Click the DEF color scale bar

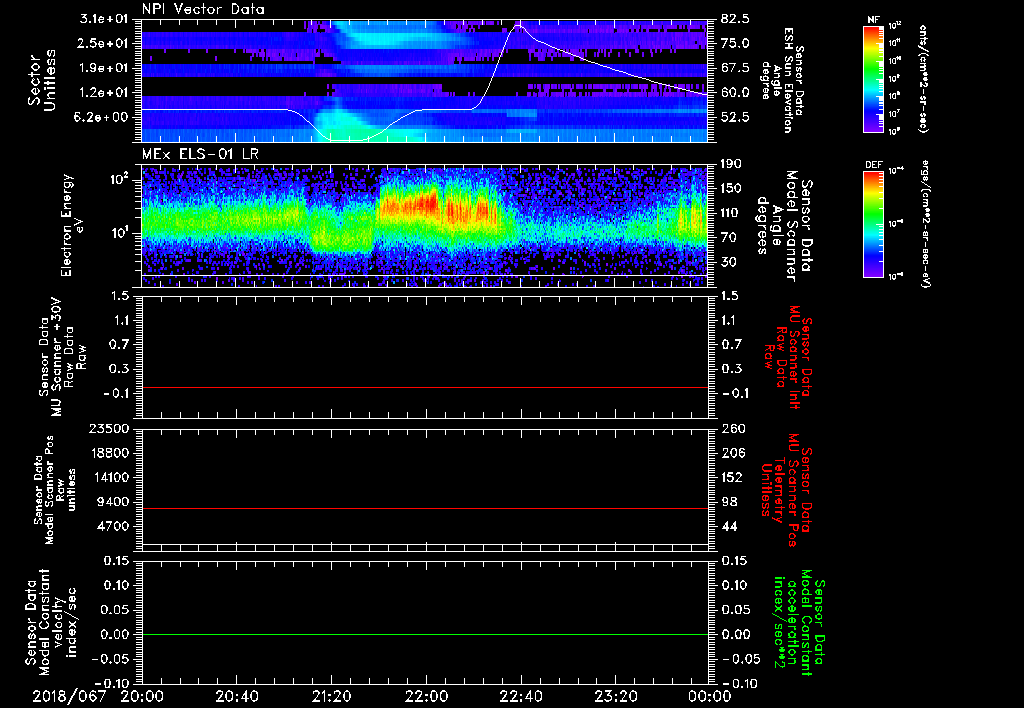coord(873,222)
